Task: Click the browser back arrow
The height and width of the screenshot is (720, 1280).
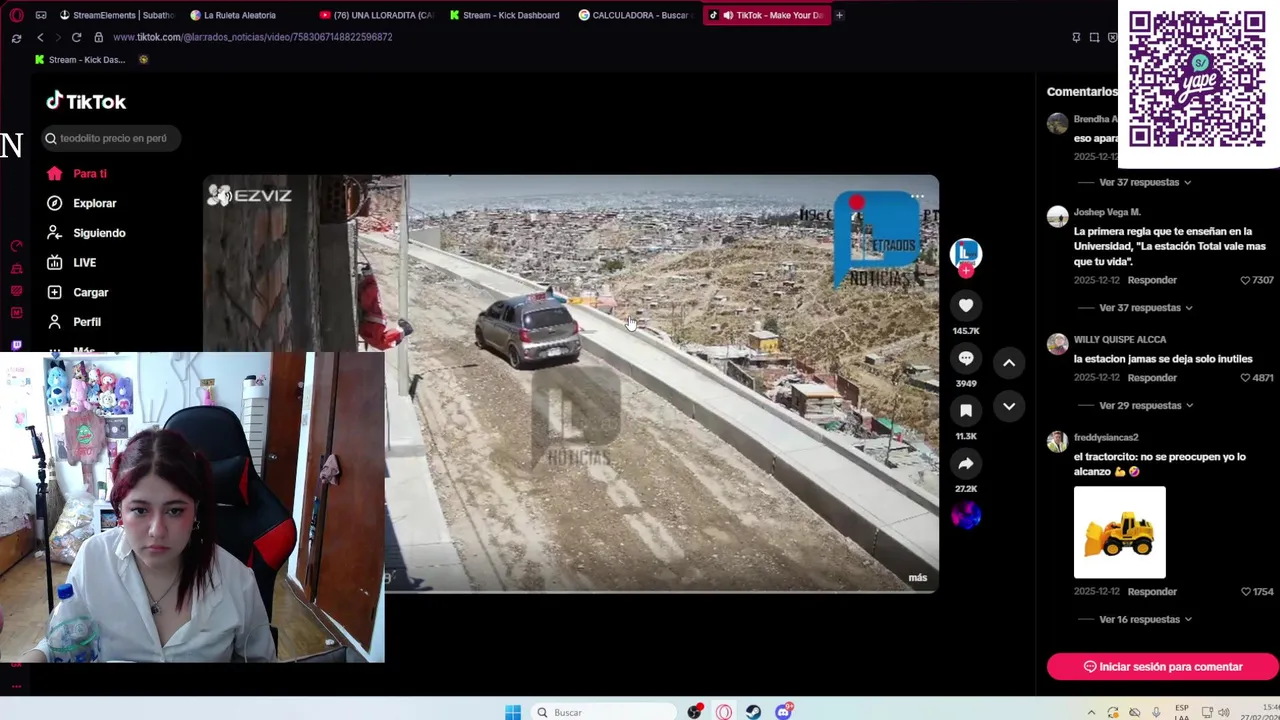Action: [40, 37]
